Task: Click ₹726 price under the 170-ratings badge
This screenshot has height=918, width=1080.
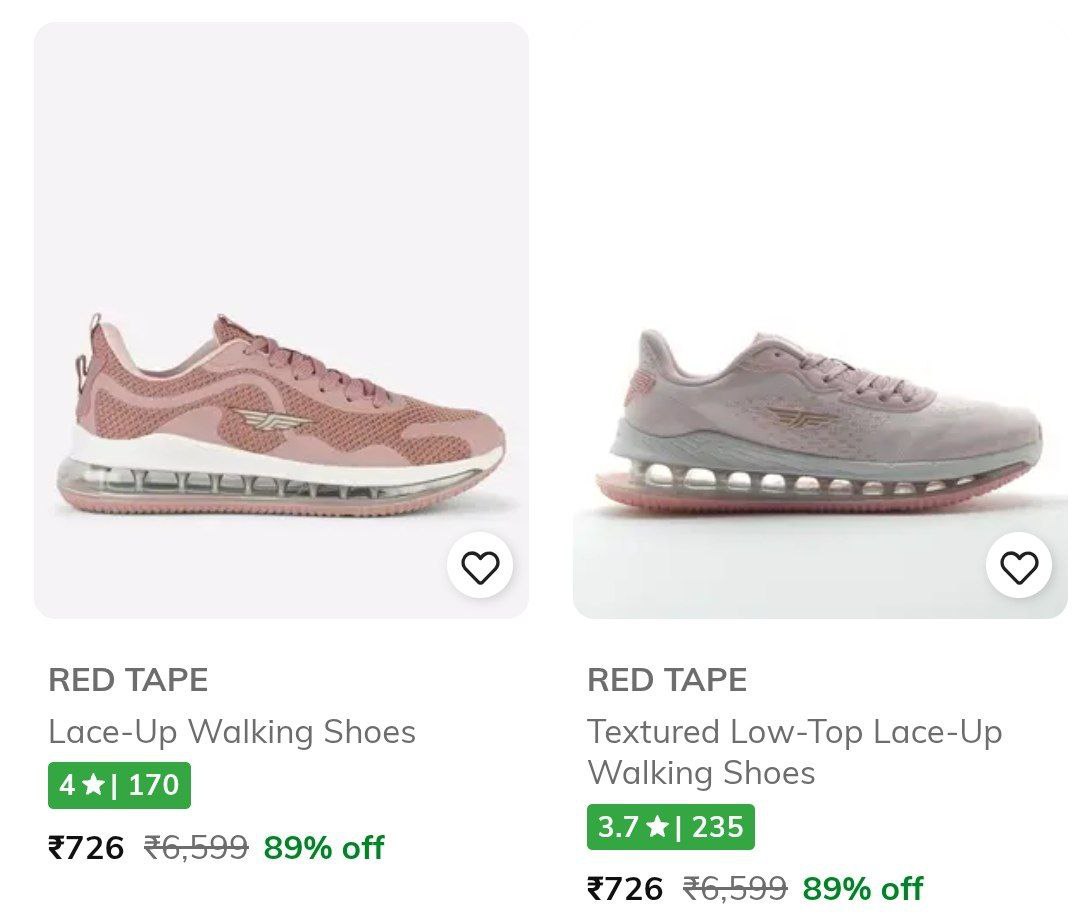Action: (x=86, y=848)
